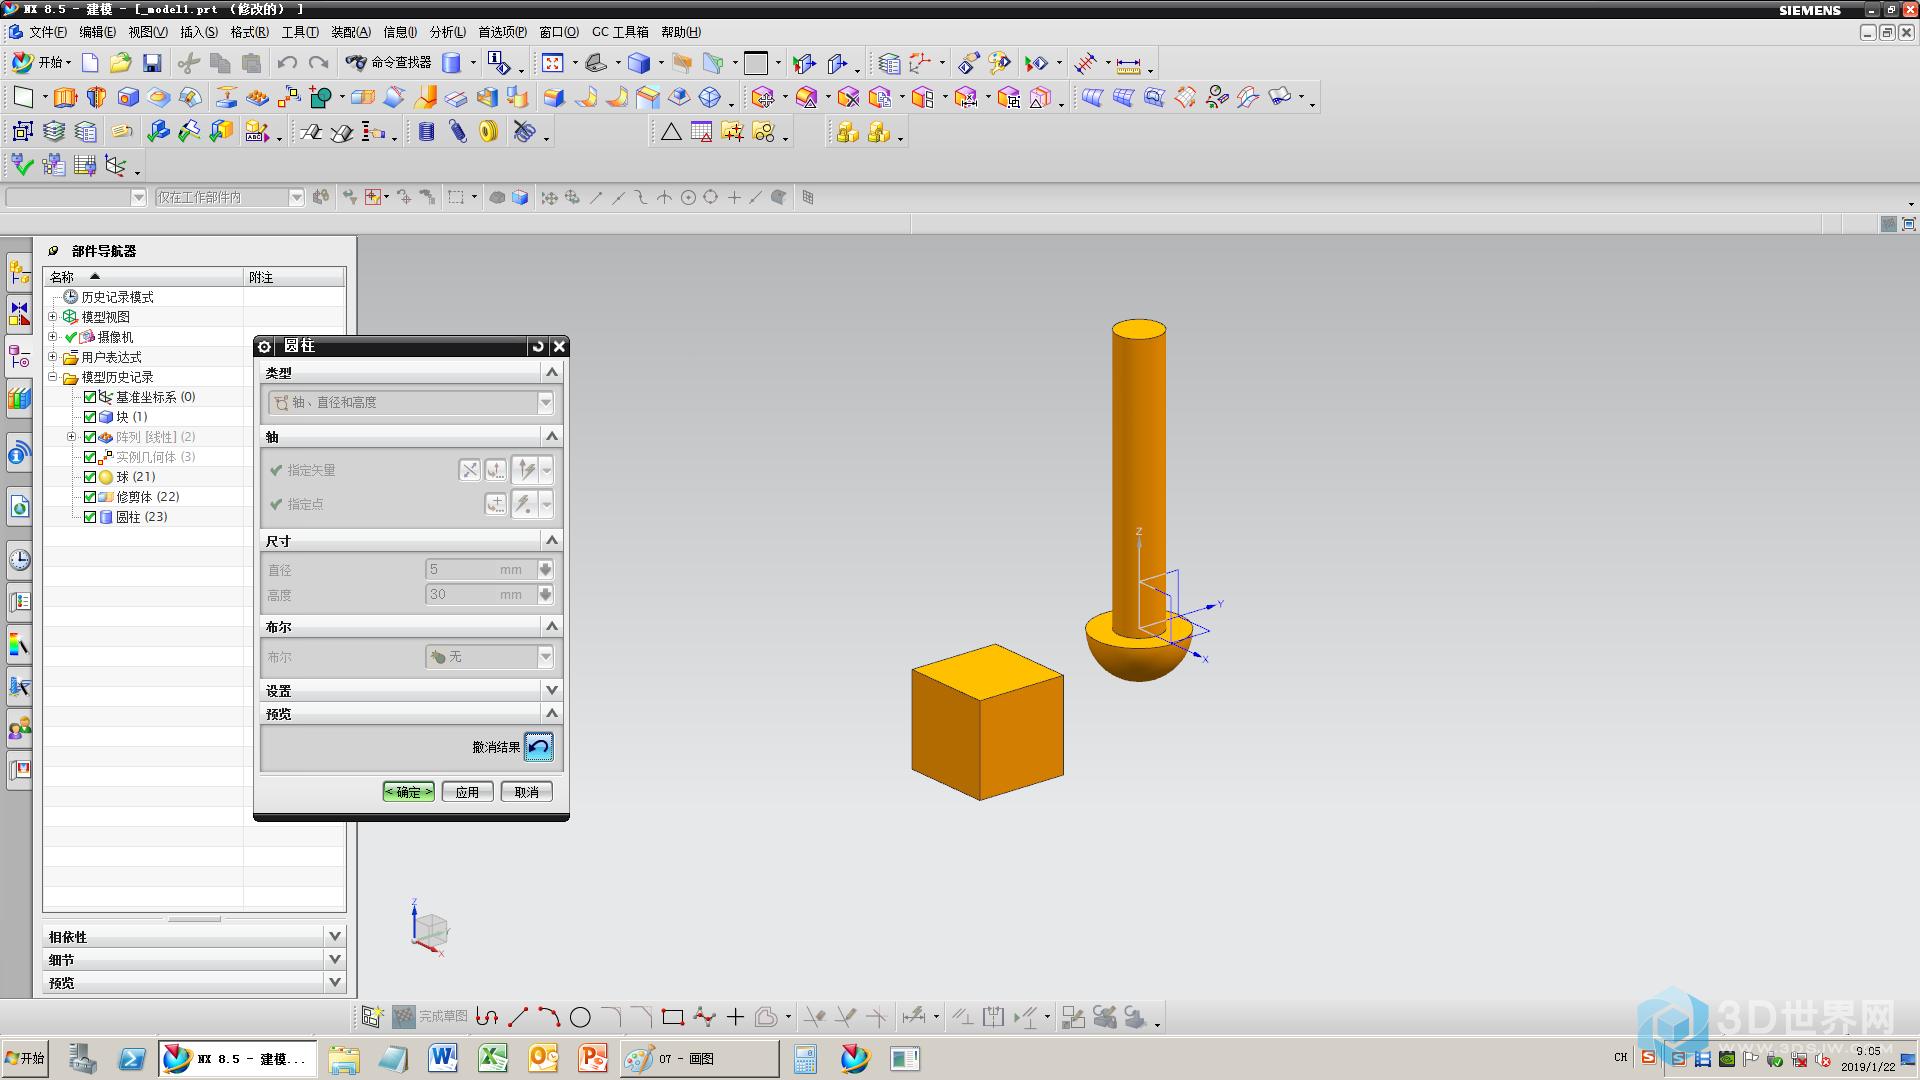Click the 确定 button
Screen dimensions: 1920x1080
coord(409,792)
